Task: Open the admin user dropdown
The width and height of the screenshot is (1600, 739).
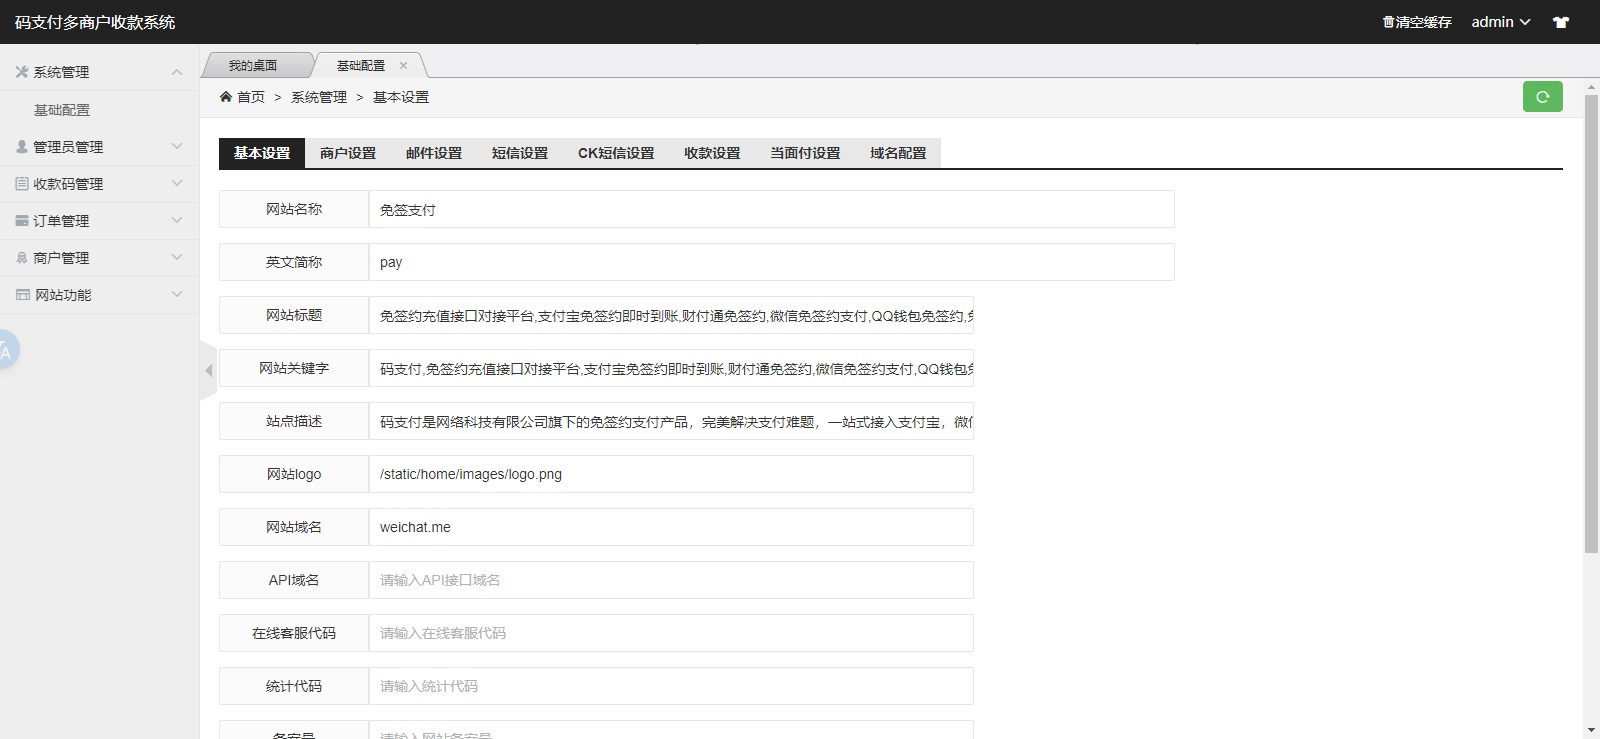Action: pyautogui.click(x=1500, y=22)
